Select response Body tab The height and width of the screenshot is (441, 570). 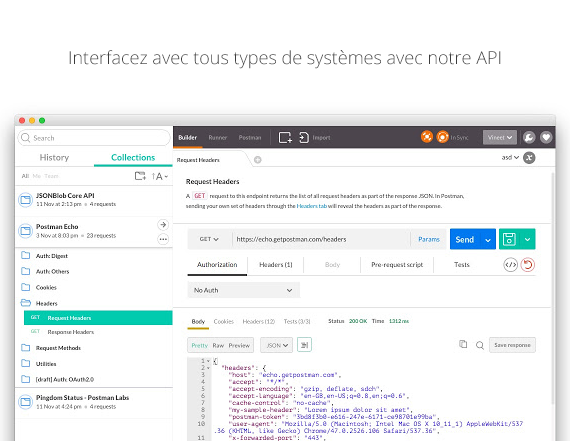point(198,321)
